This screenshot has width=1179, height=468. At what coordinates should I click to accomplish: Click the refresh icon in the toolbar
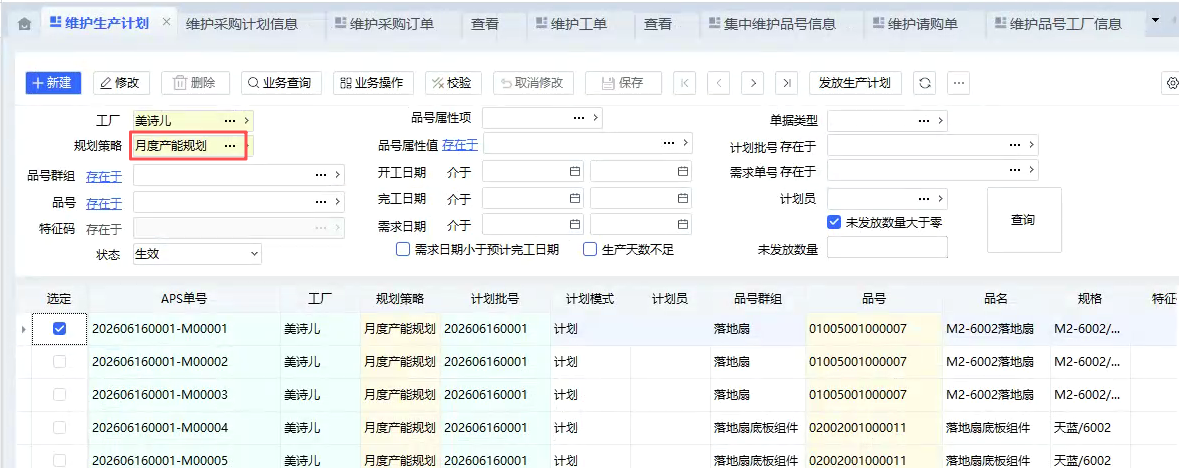[x=924, y=83]
